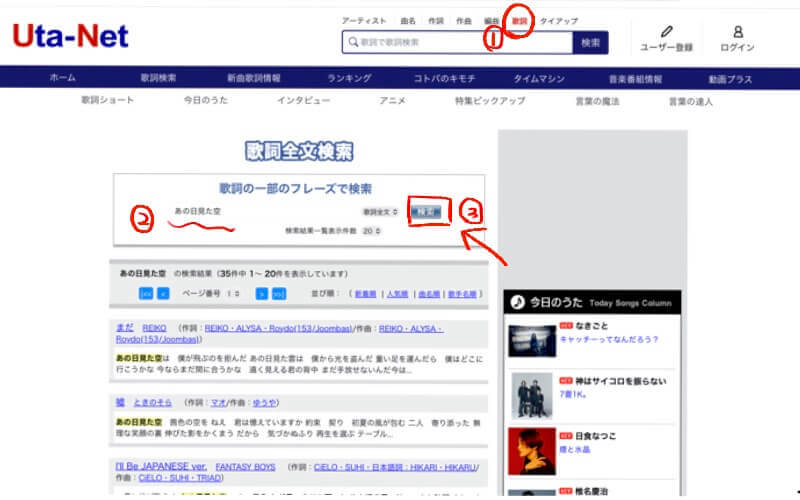Open the なきごと thumbnail in 今日のうた

pyautogui.click(x=532, y=341)
